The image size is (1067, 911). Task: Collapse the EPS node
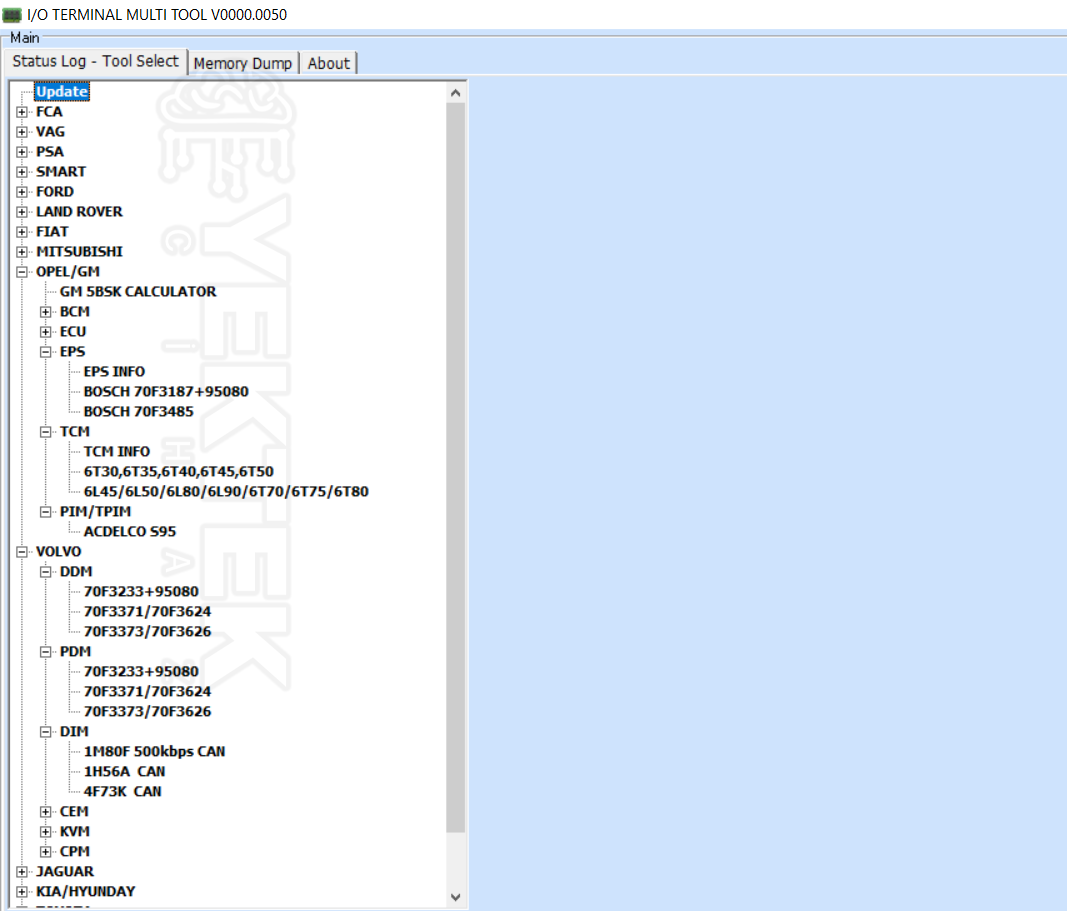click(46, 352)
